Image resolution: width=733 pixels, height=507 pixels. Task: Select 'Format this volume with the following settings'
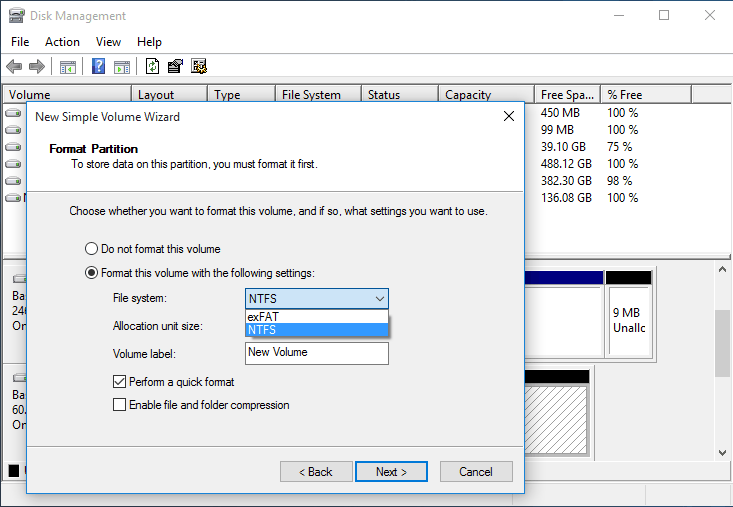(x=200, y=273)
